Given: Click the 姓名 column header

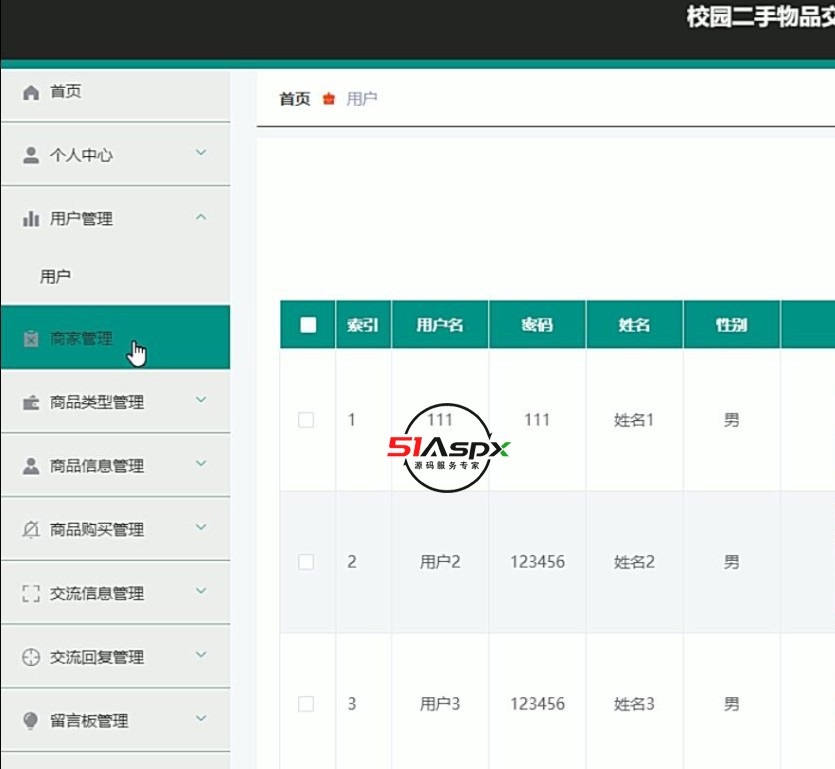Looking at the screenshot, I should coord(634,325).
